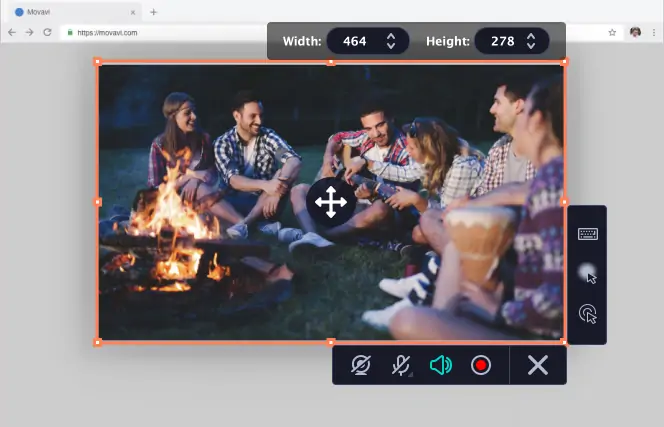Close the Movavi browser tab
This screenshot has width=664, height=427.
[x=133, y=12]
